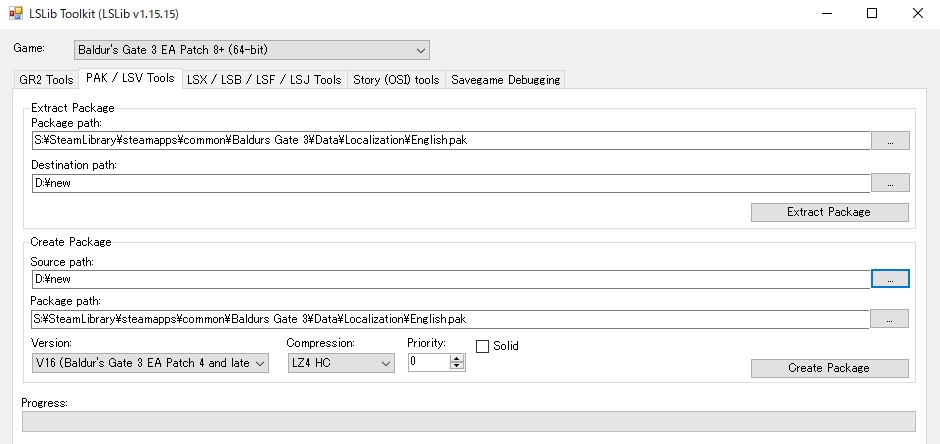Click the 'Destination path:' label
This screenshot has height=444, width=940.
74,165
